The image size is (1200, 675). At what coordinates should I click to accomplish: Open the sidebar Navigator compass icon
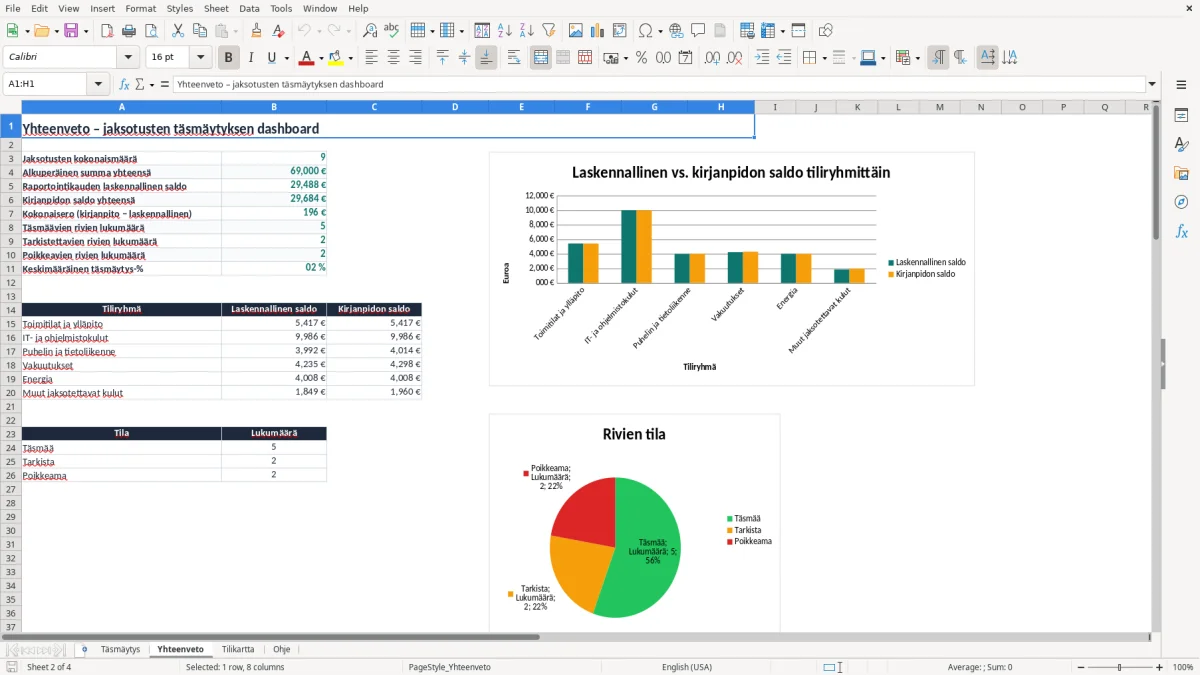pos(1181,202)
